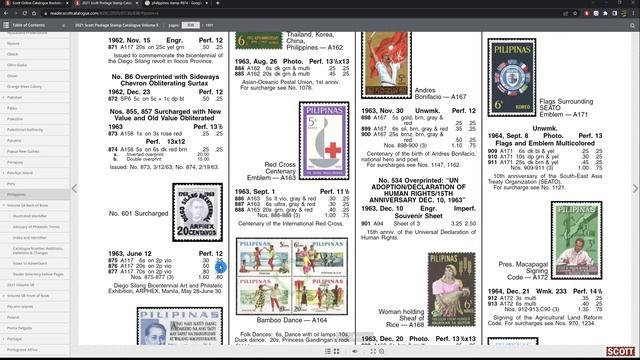The image size is (640, 360).
Task: Open Chrome three-dot menu
Action: 633,13
